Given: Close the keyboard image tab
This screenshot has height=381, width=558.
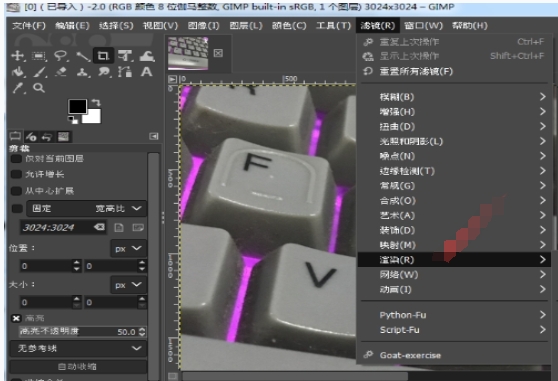Looking at the screenshot, I should point(218,53).
